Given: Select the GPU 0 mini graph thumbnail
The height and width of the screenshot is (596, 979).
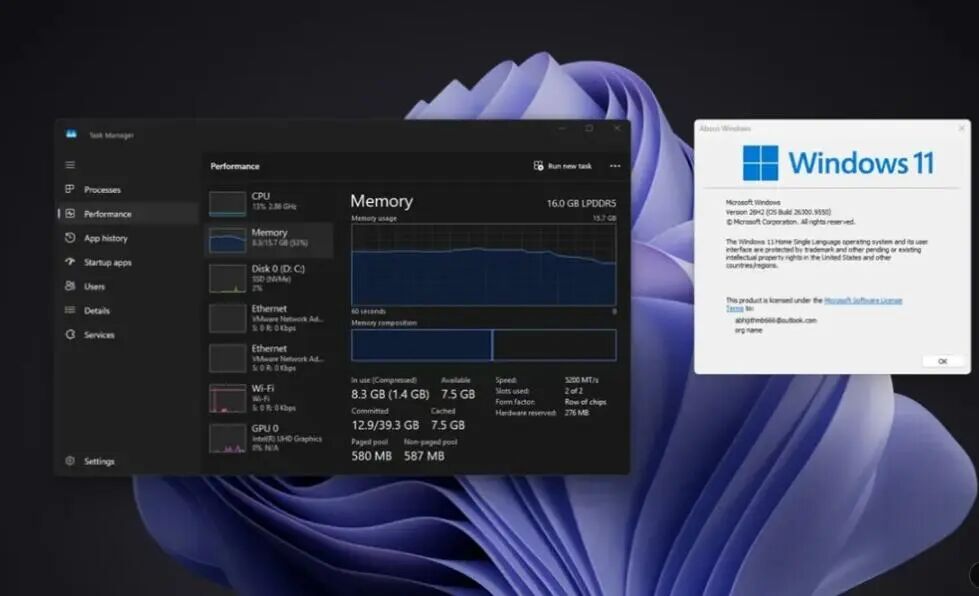Looking at the screenshot, I should [227, 439].
